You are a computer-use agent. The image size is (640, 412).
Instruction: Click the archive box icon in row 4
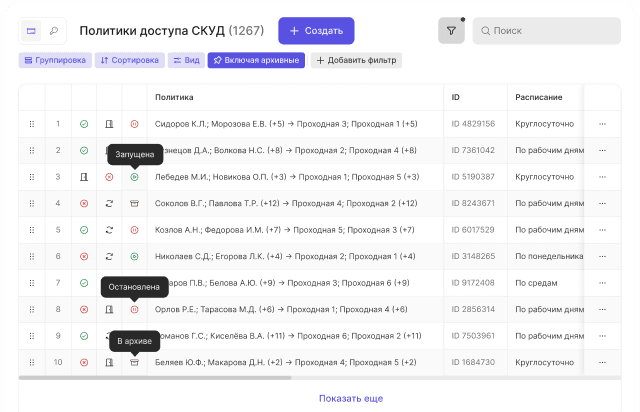(x=134, y=203)
